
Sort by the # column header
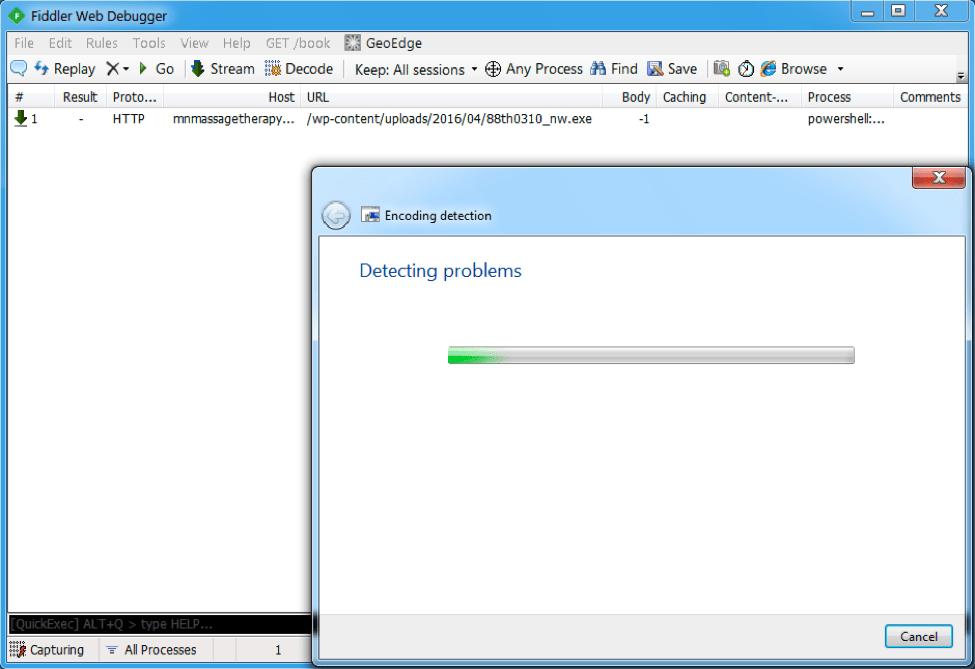(31, 97)
